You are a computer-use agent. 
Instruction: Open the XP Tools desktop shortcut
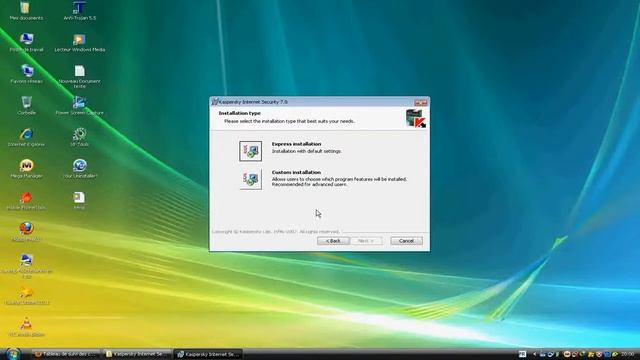point(80,137)
